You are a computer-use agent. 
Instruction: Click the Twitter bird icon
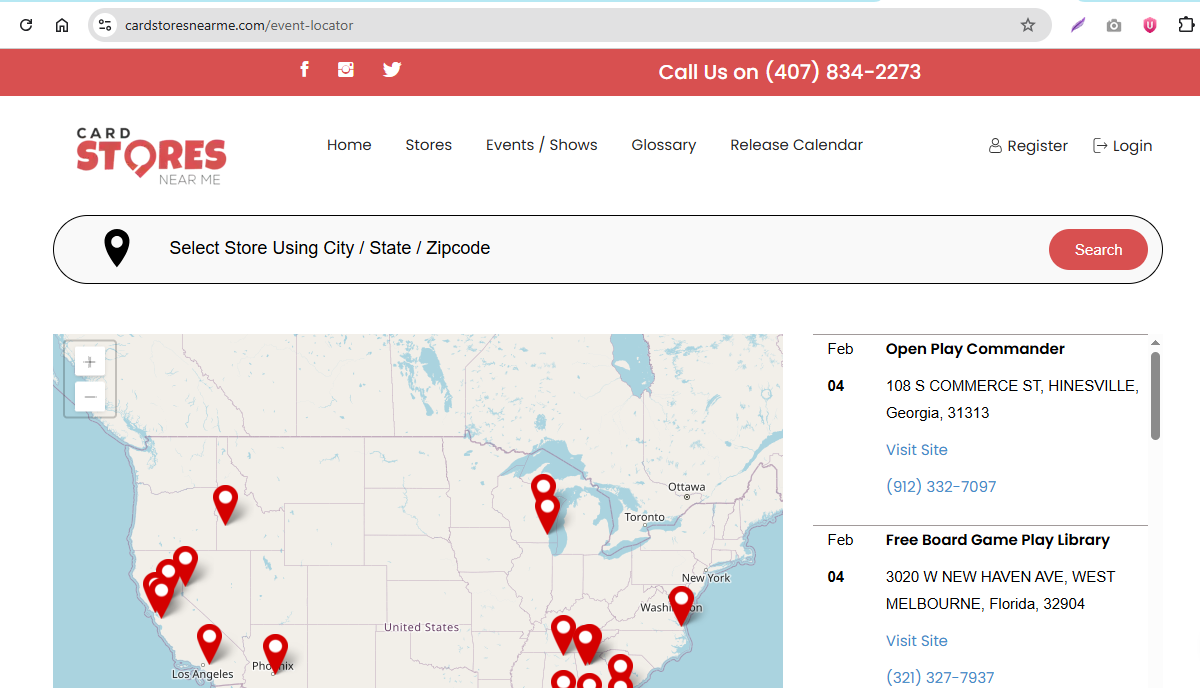(x=391, y=69)
